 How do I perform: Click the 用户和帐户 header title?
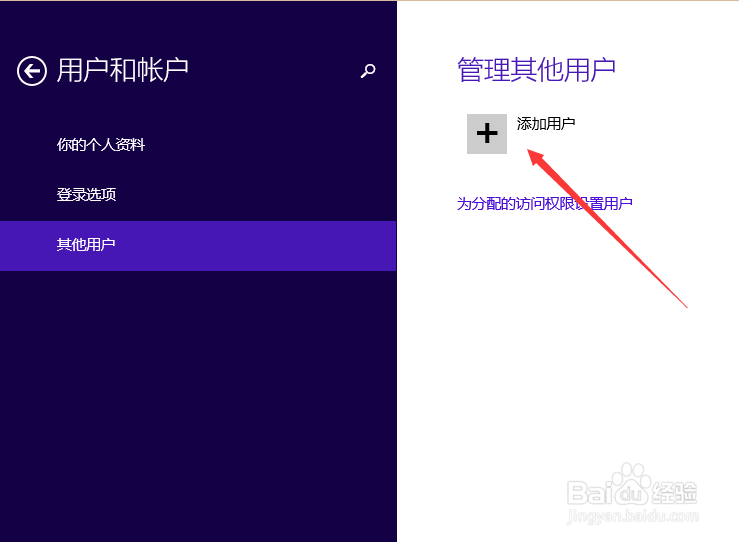pyautogui.click(x=123, y=70)
